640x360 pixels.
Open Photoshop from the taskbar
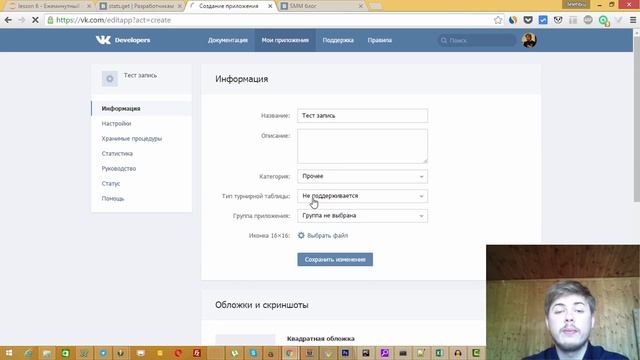click(346, 353)
